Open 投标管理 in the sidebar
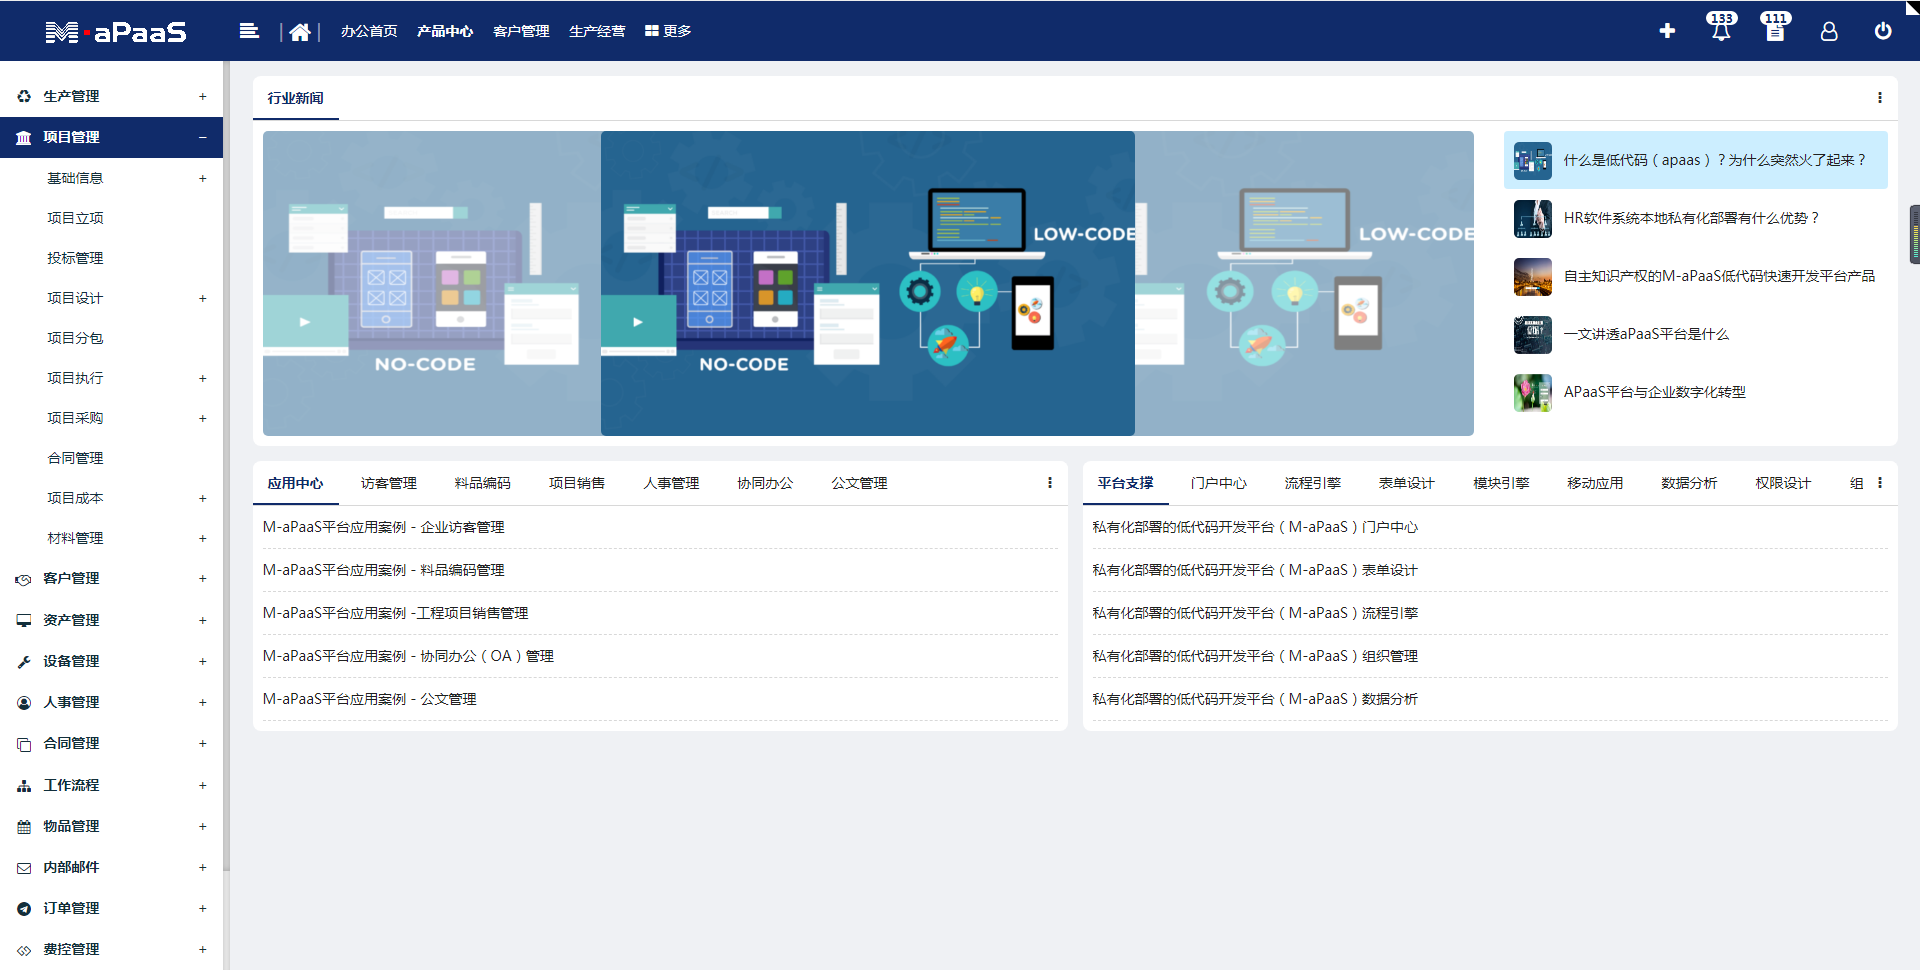Image resolution: width=1920 pixels, height=970 pixels. tap(75, 258)
